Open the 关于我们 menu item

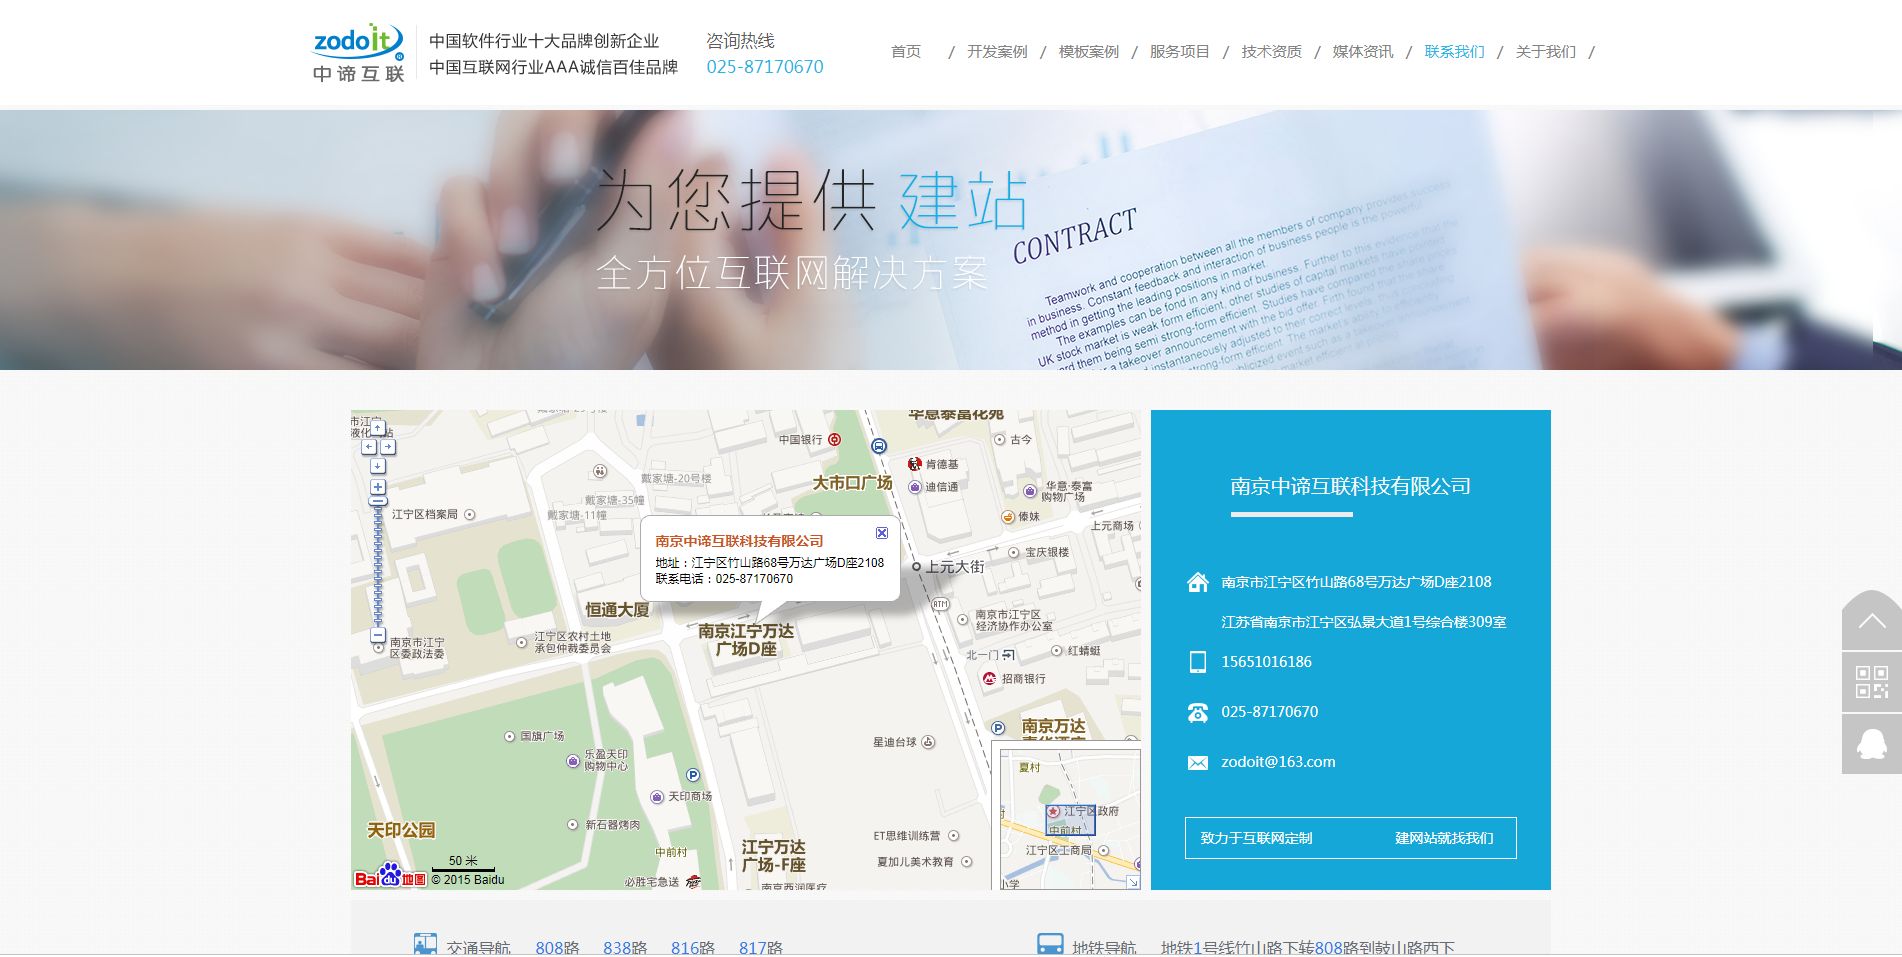(x=1546, y=52)
